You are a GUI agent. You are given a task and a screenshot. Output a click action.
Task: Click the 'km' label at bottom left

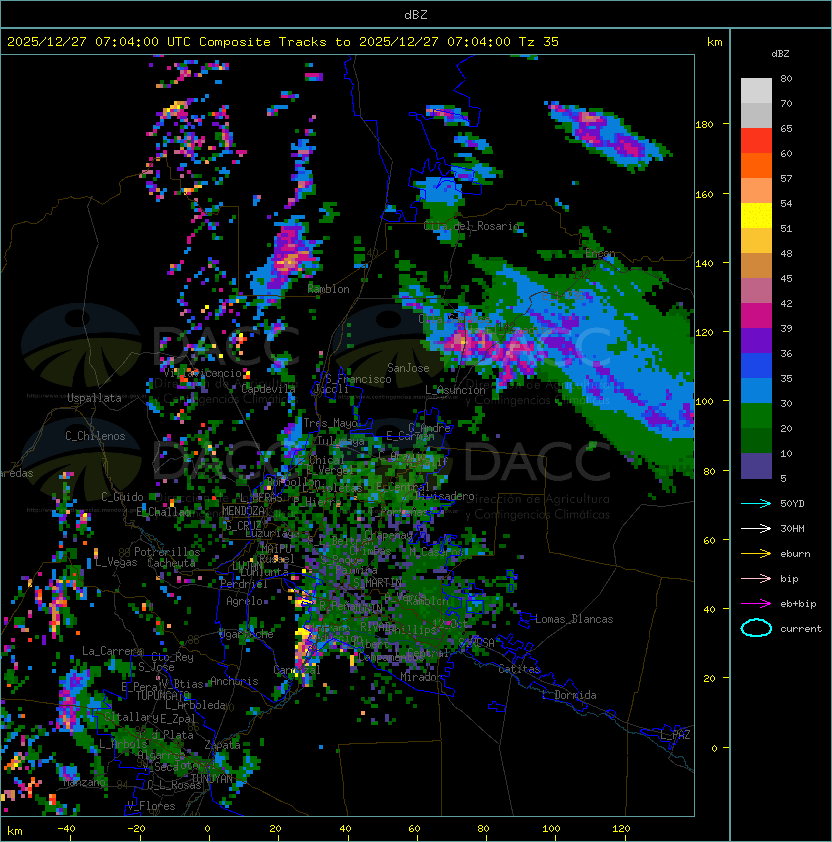(15, 831)
